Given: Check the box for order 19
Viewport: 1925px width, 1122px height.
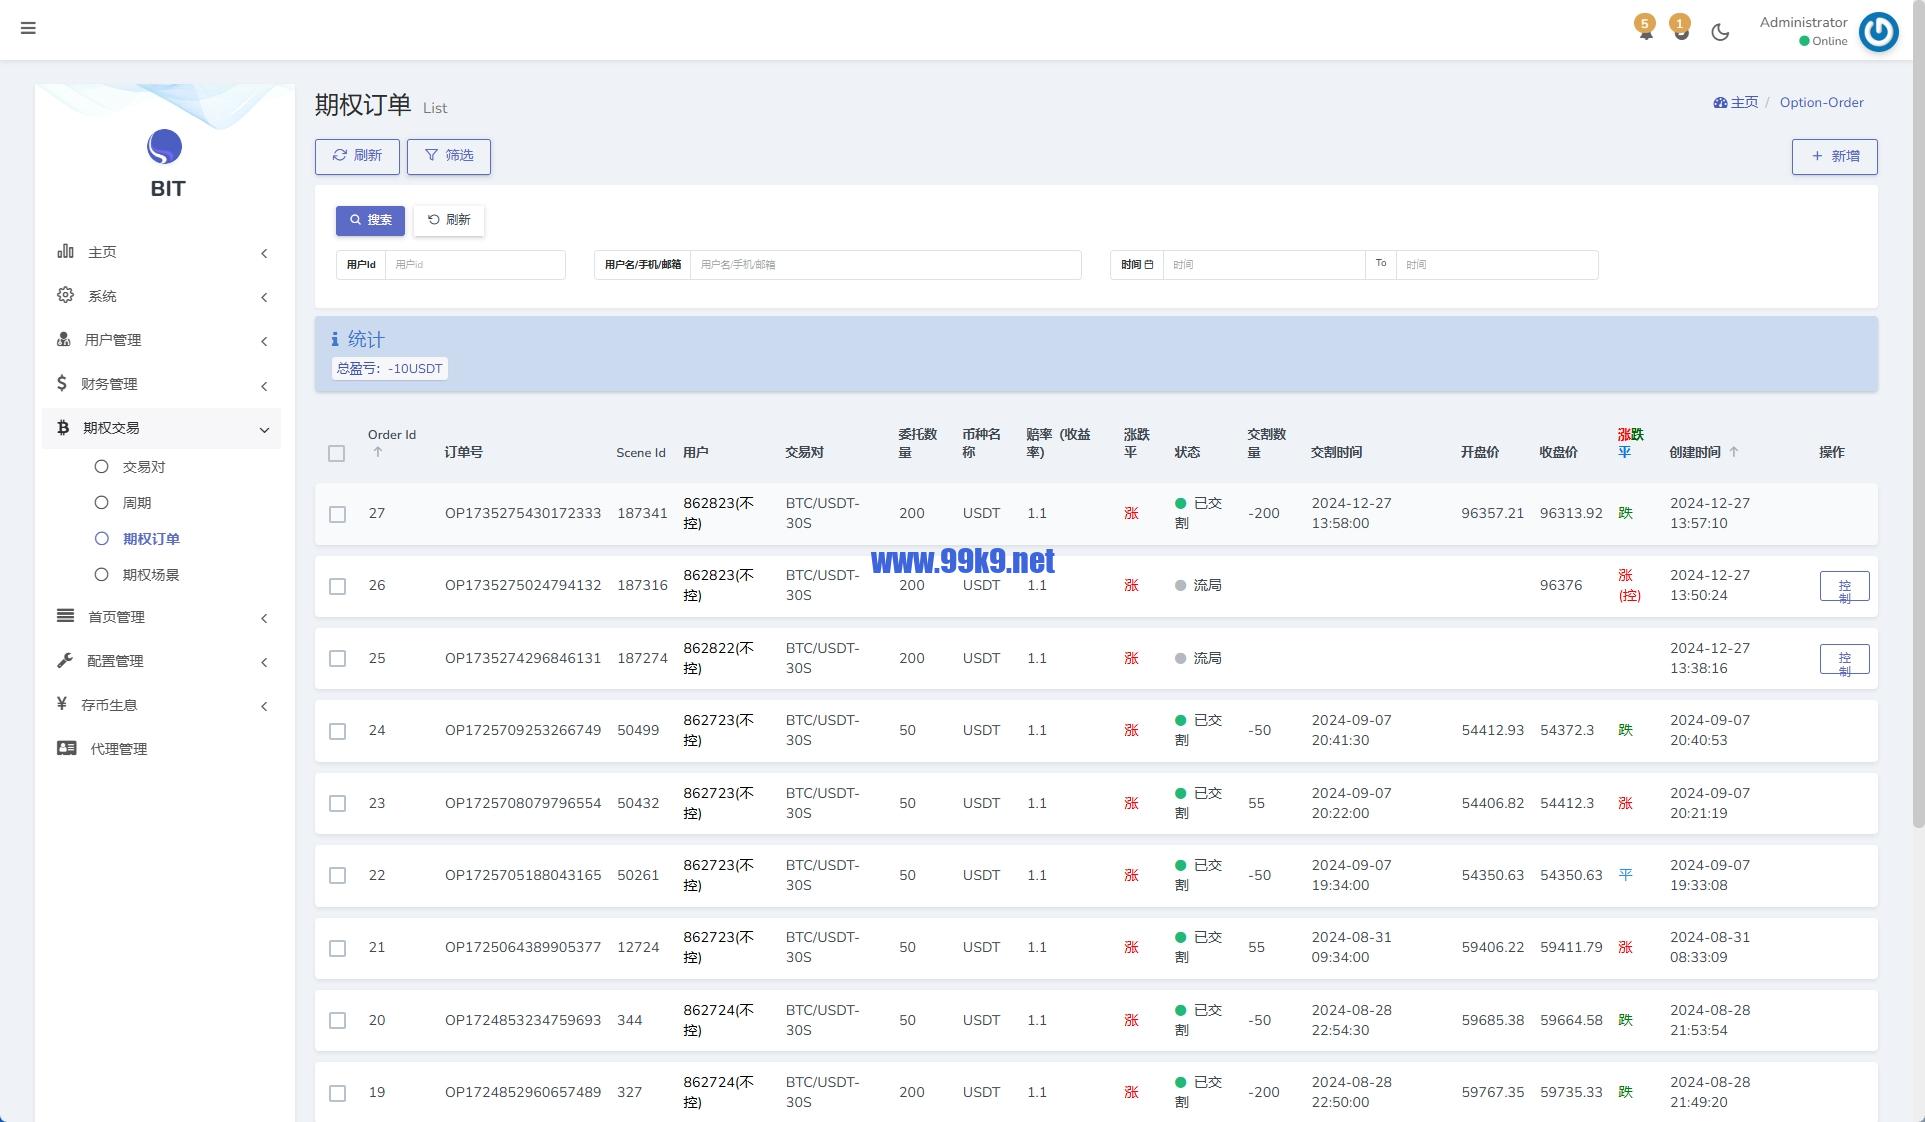Looking at the screenshot, I should pyautogui.click(x=338, y=1093).
